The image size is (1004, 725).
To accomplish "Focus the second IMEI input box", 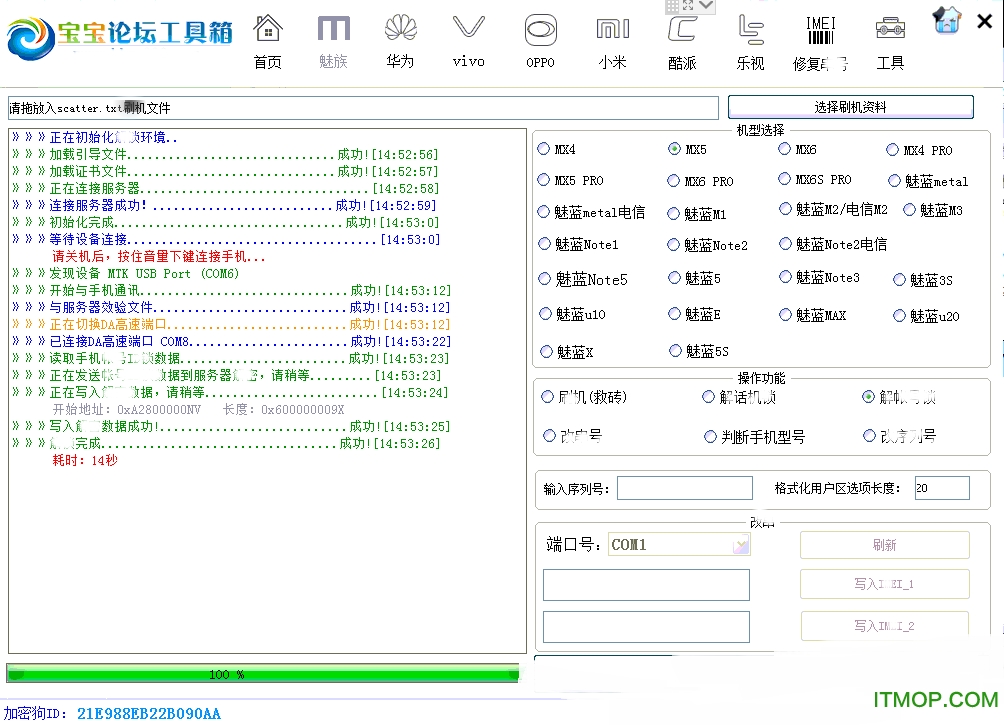I will point(646,626).
